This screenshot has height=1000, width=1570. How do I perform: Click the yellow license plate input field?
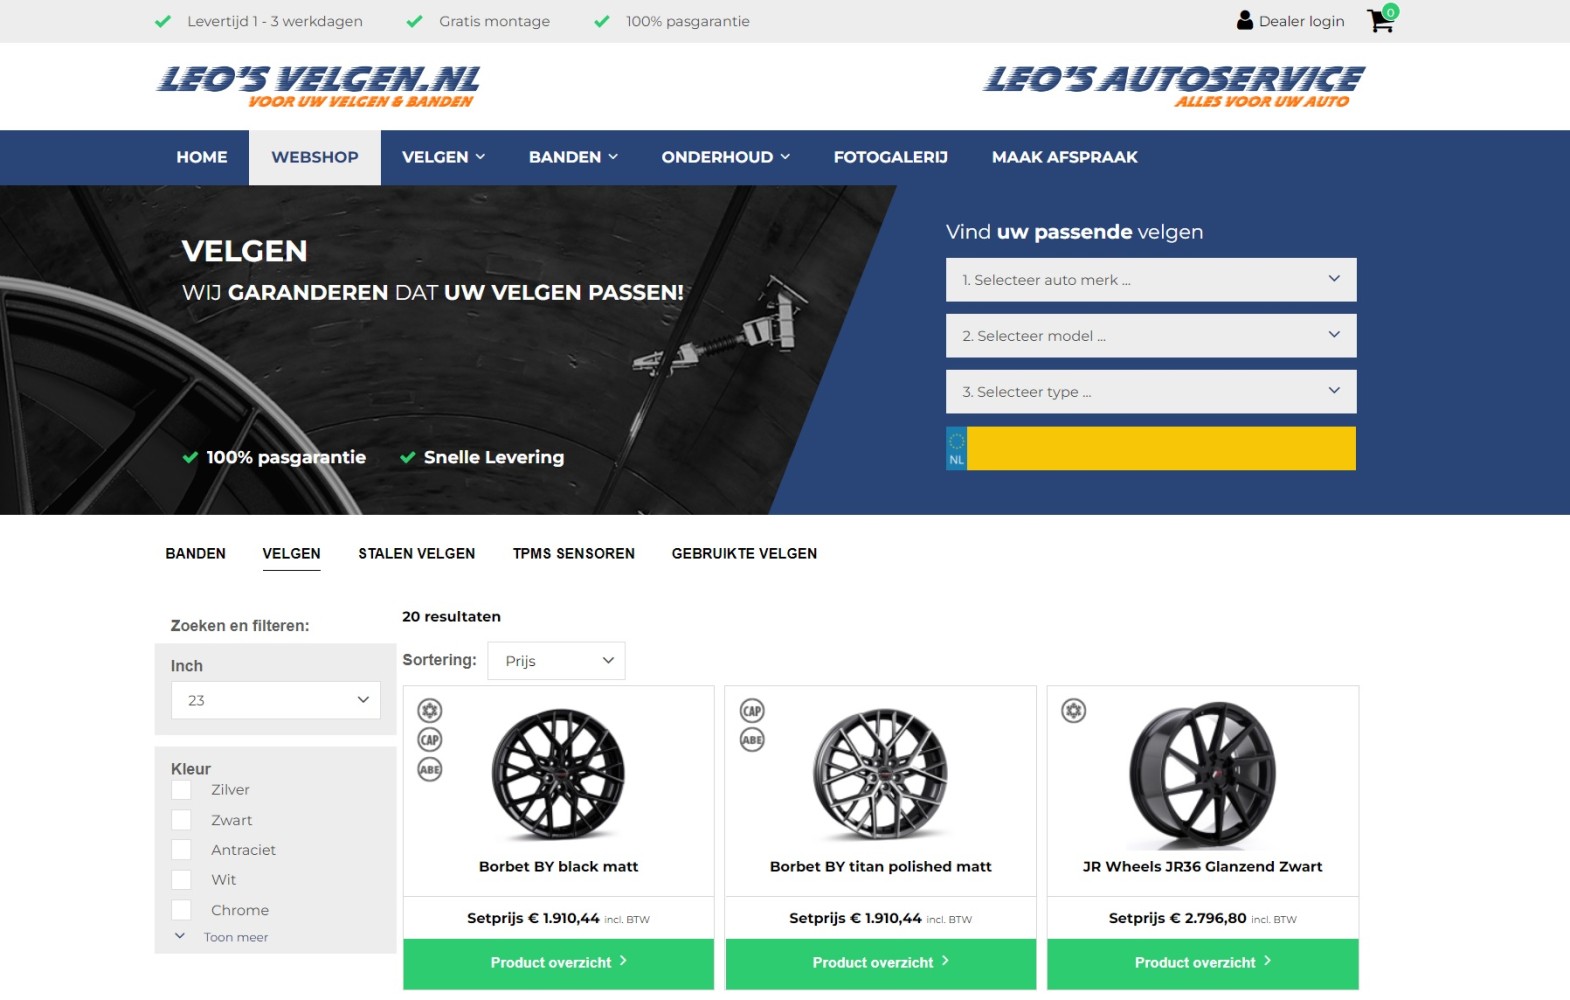[1161, 449]
